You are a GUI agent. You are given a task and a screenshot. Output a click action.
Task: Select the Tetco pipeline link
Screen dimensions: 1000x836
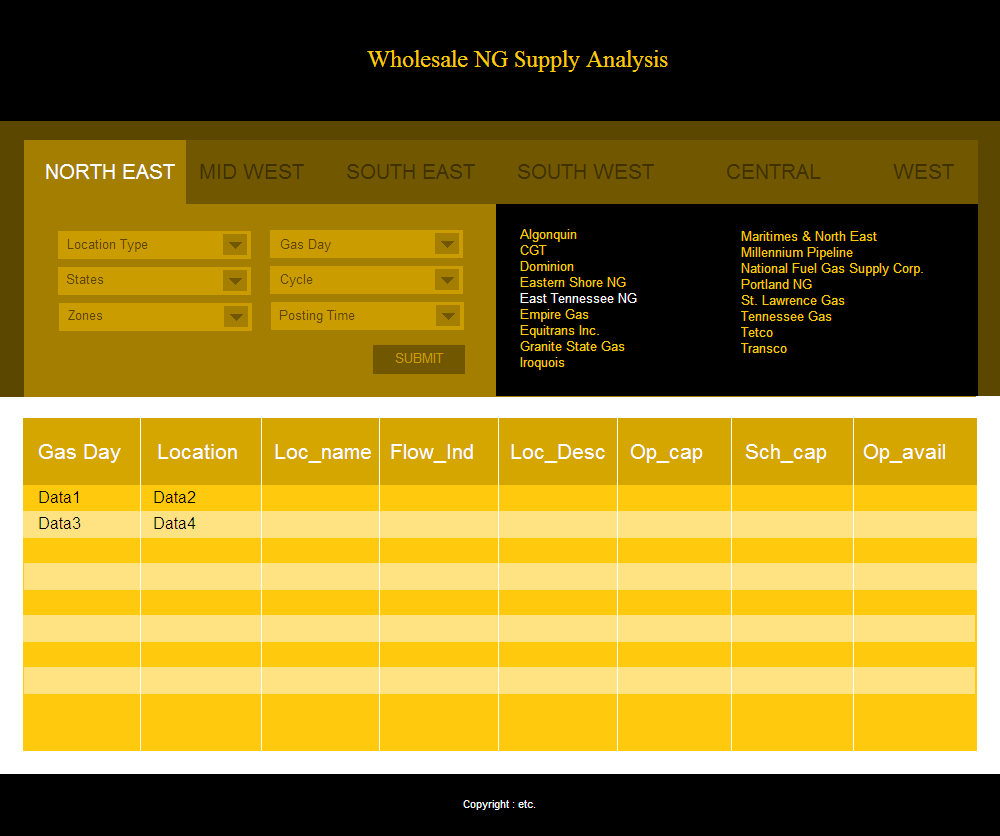point(757,332)
